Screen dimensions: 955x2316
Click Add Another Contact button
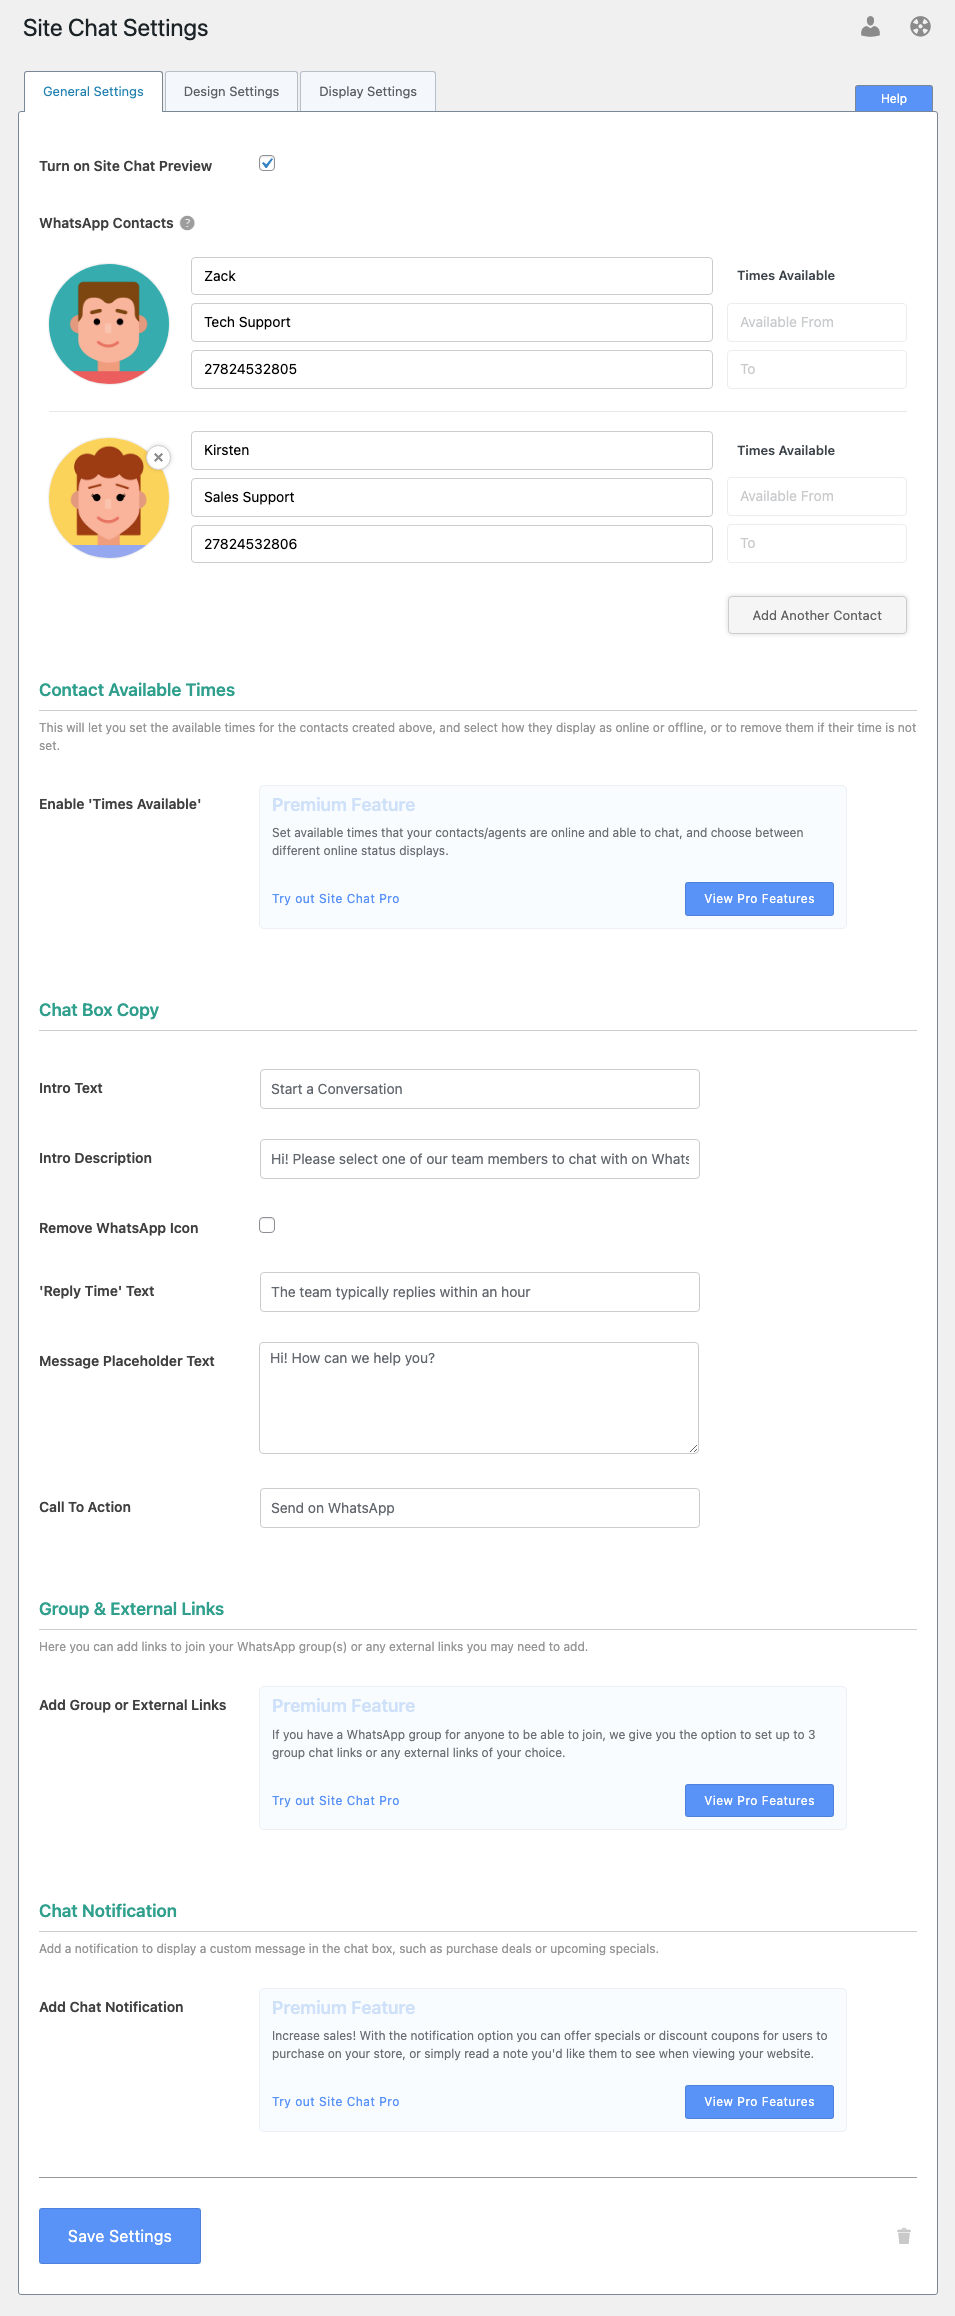tap(817, 615)
